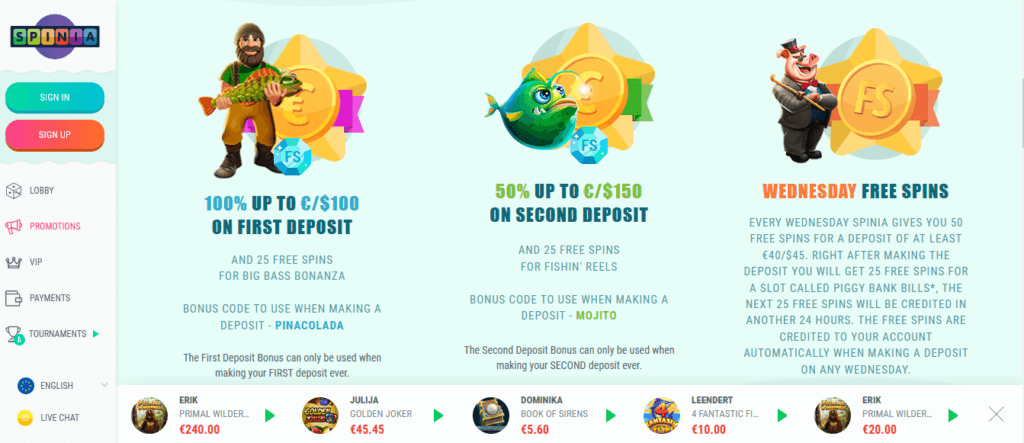
Task: Click the Payments wallet icon
Action: [13, 298]
